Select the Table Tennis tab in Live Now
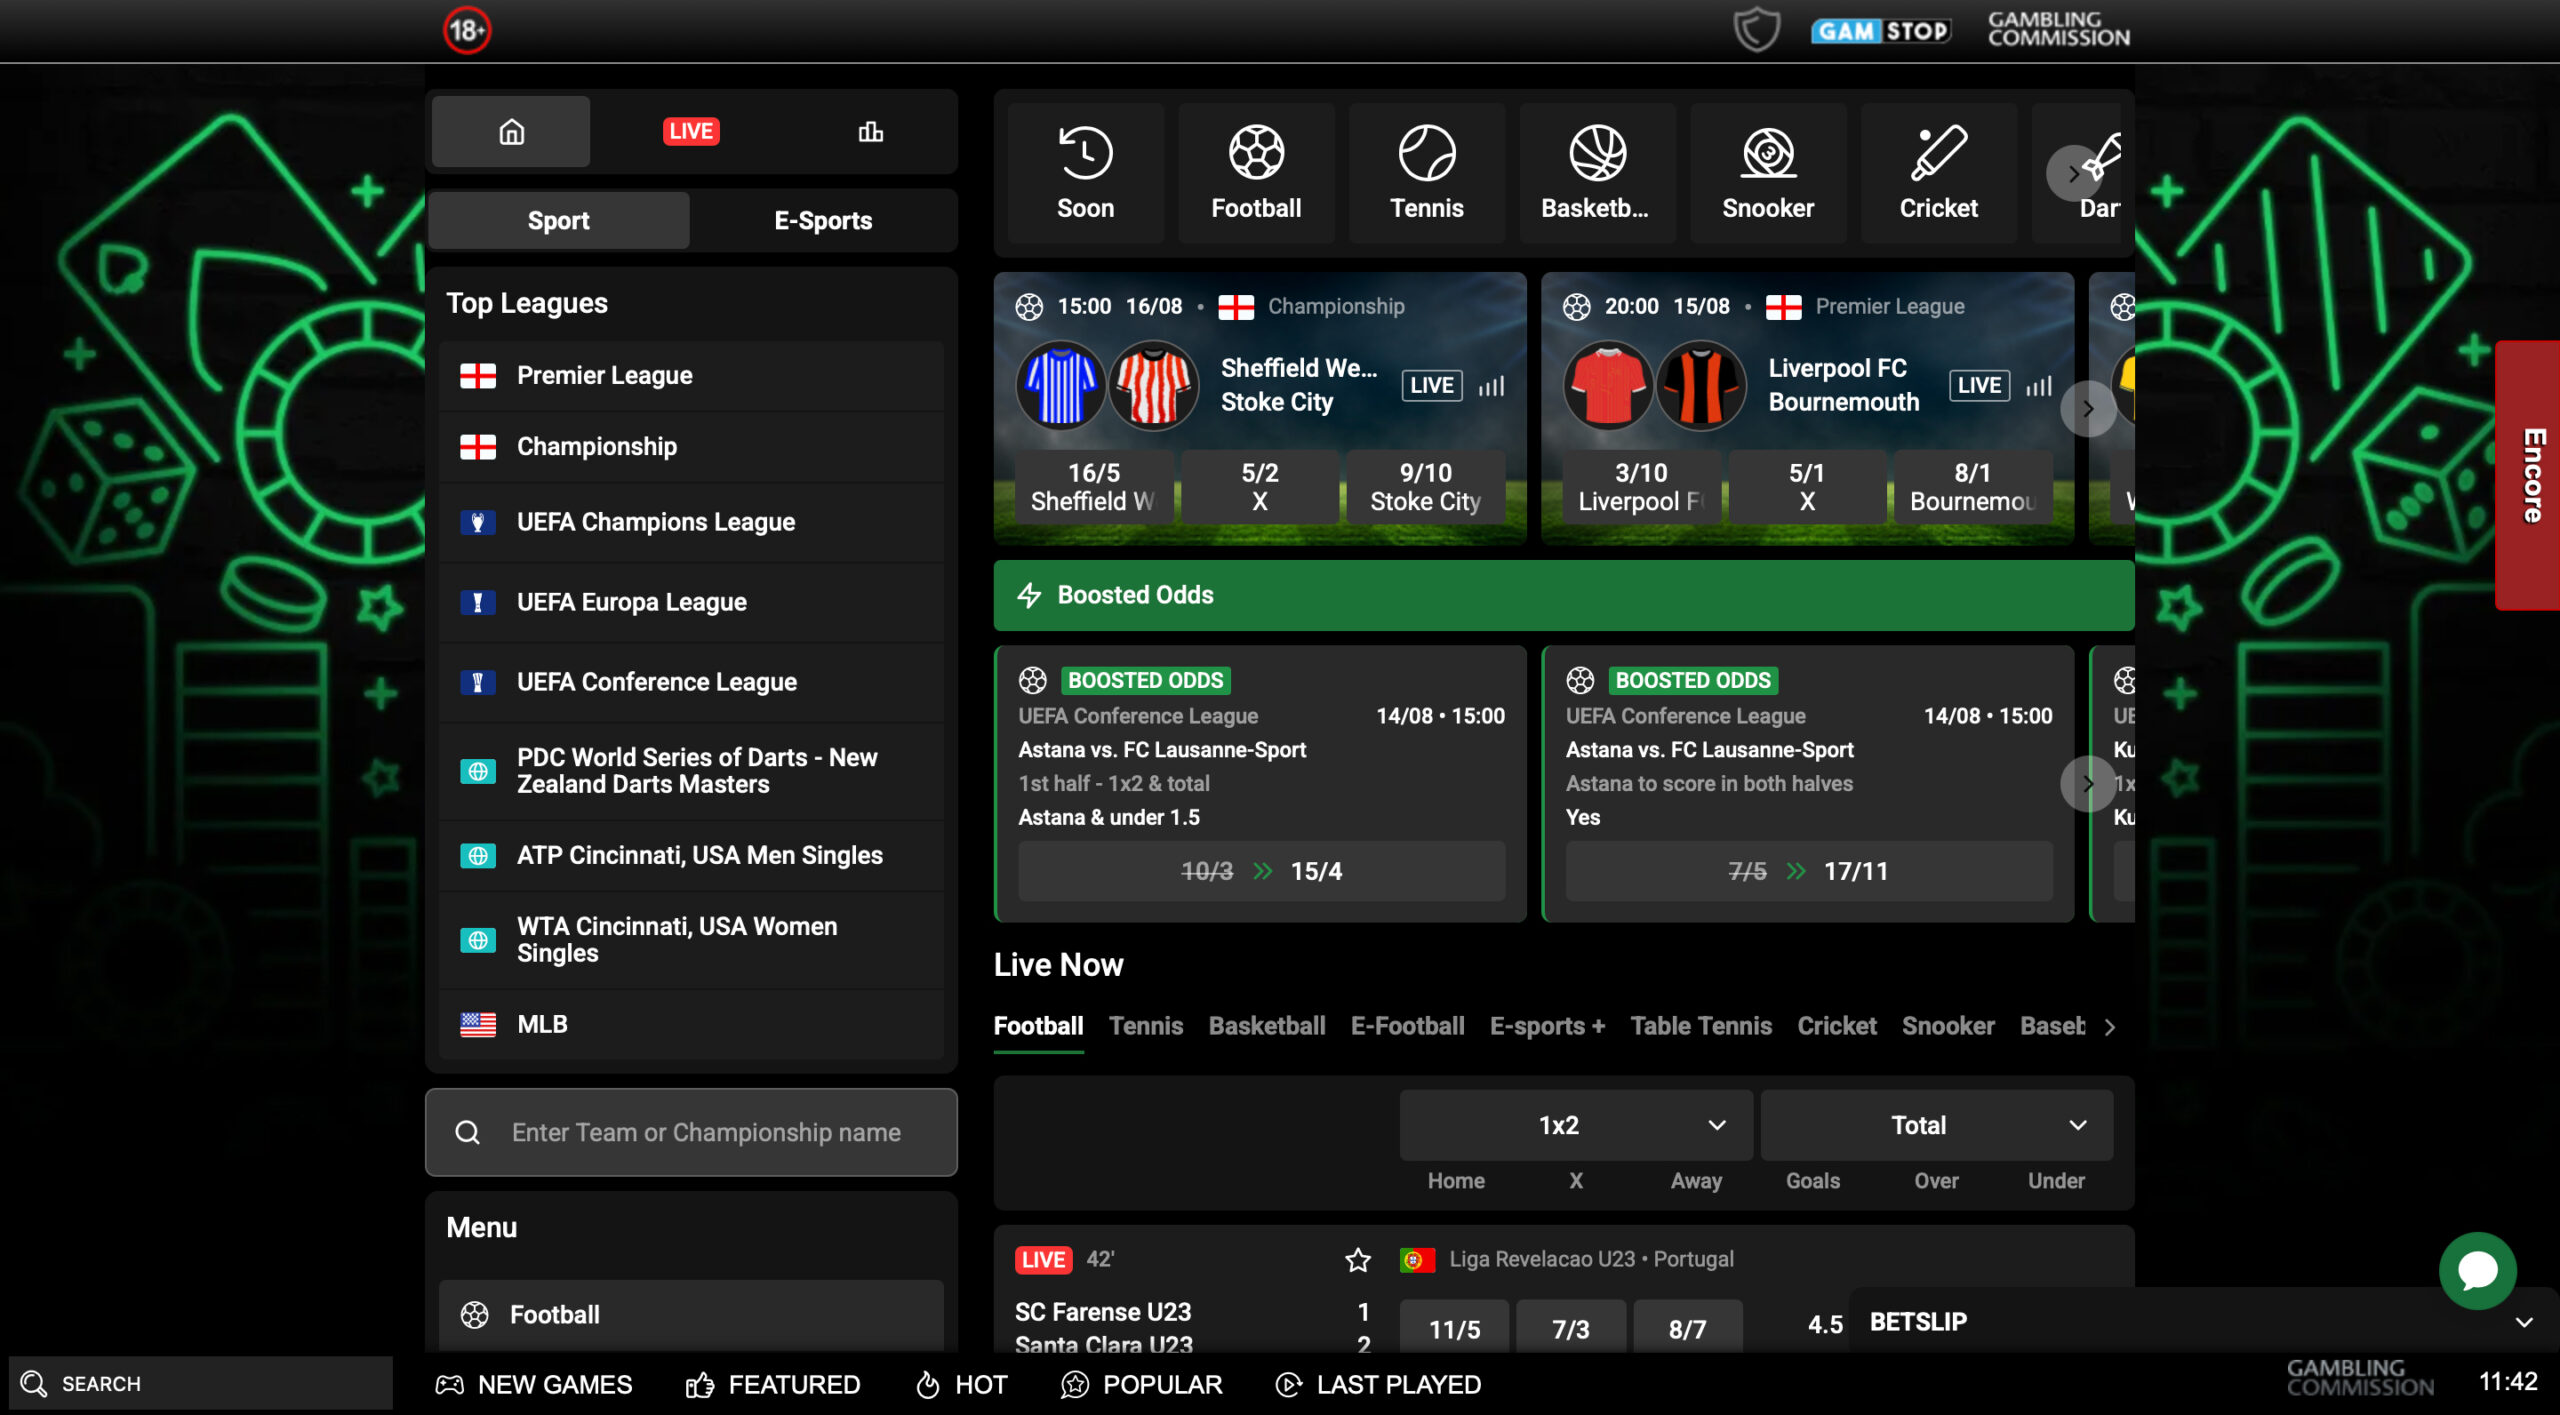This screenshot has width=2560, height=1415. click(1701, 1026)
